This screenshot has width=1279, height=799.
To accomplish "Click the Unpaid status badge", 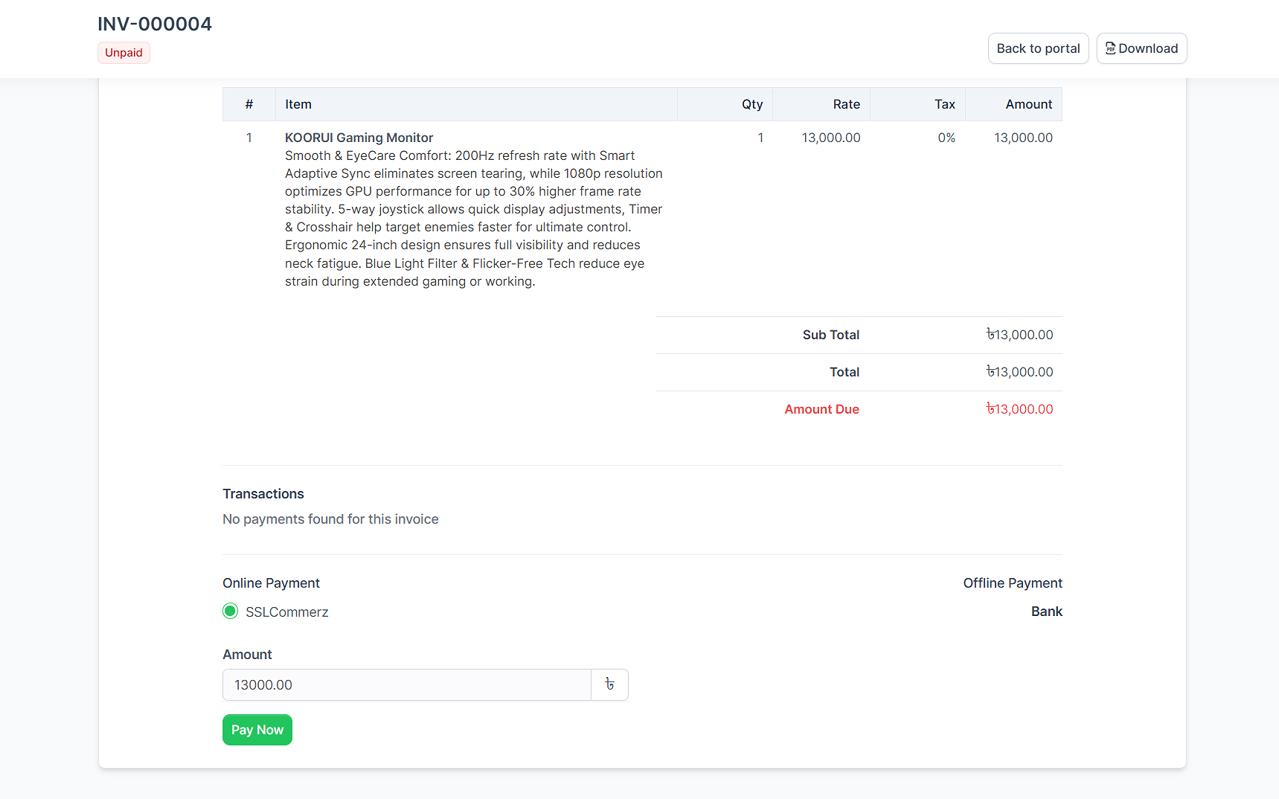I will pyautogui.click(x=123, y=52).
